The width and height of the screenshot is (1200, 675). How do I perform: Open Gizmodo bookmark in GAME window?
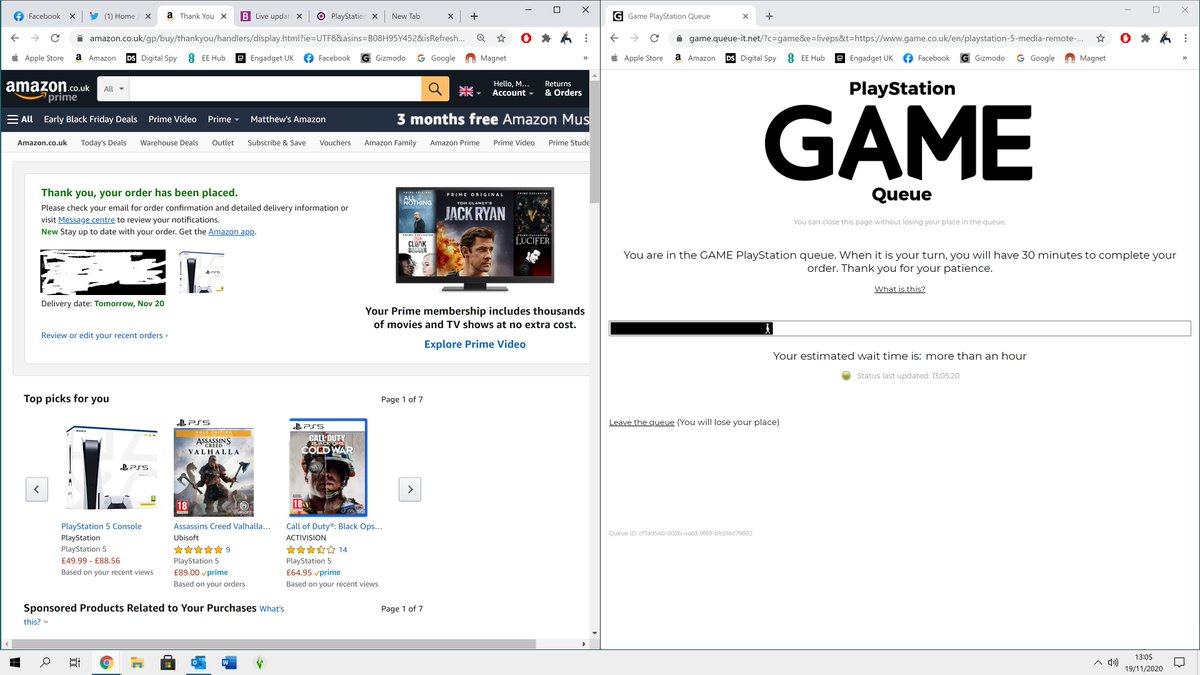[983, 58]
